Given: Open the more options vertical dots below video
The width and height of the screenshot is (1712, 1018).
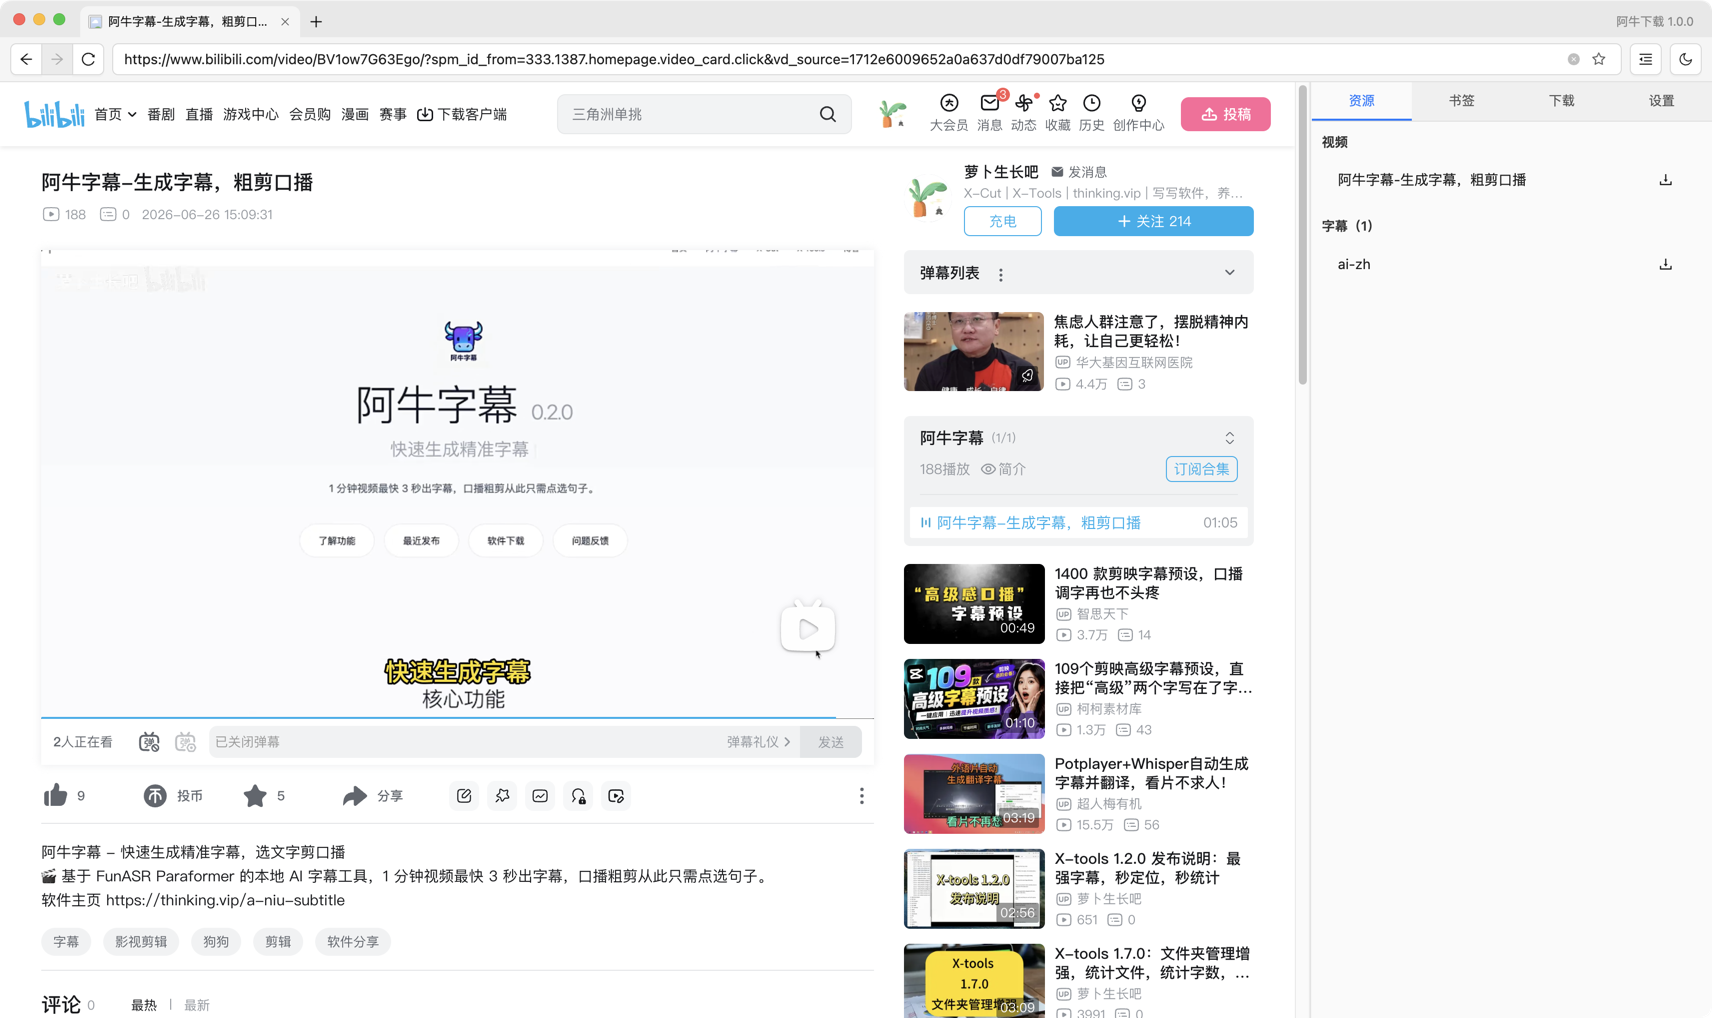Looking at the screenshot, I should 862,796.
